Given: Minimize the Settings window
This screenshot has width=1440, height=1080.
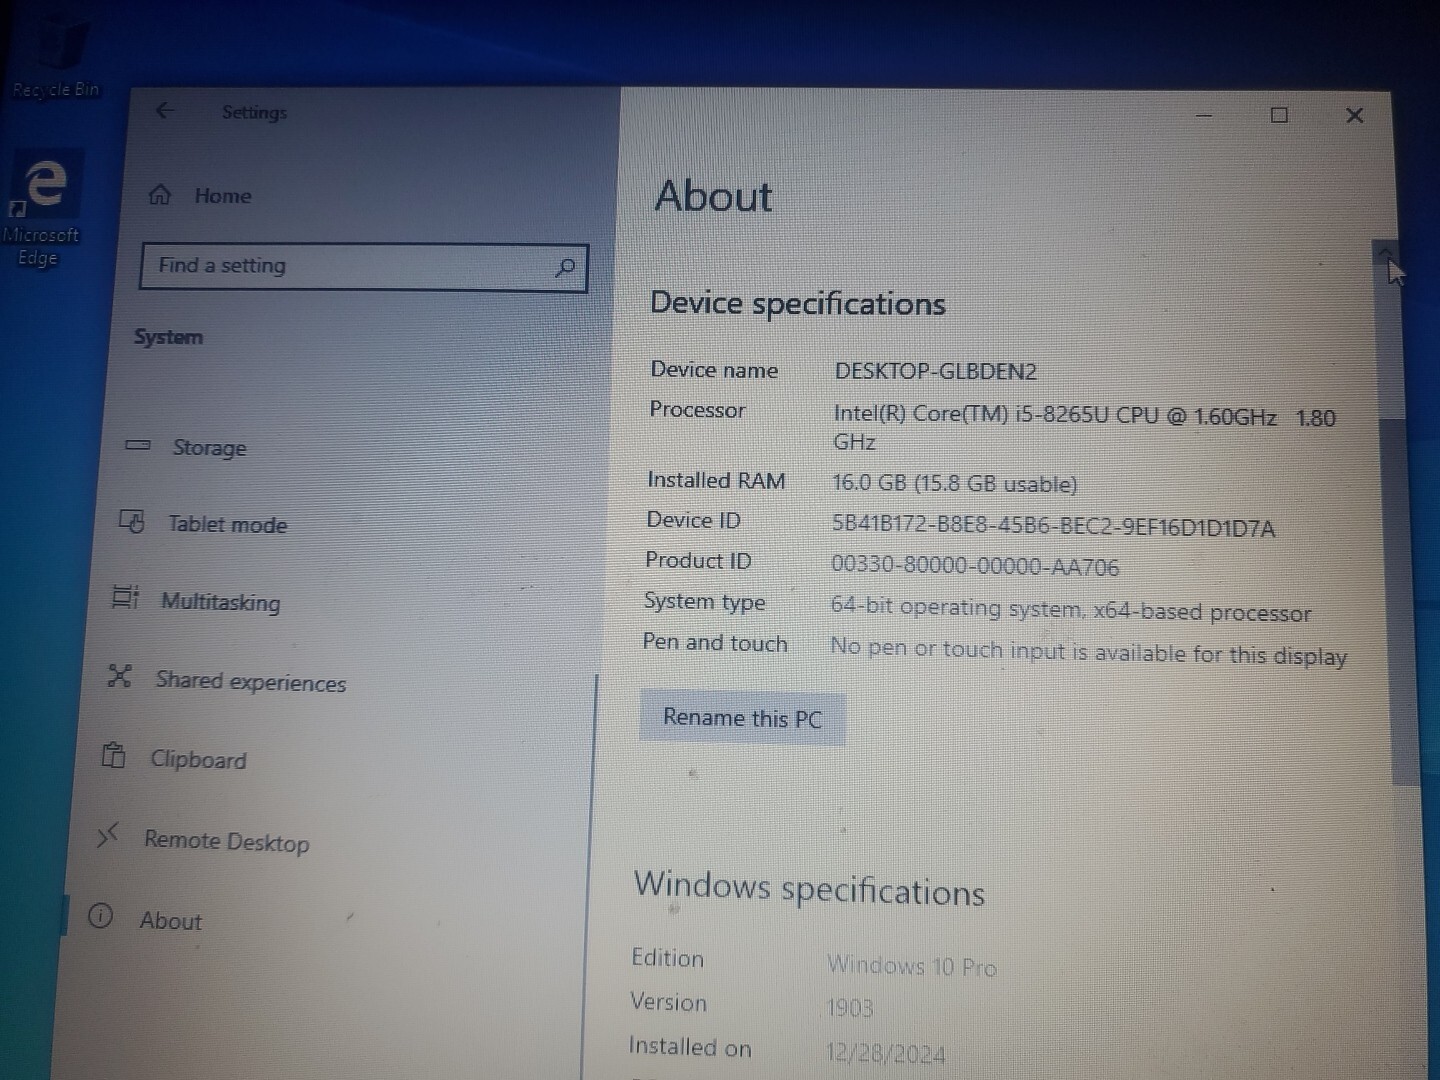Looking at the screenshot, I should click(1204, 115).
